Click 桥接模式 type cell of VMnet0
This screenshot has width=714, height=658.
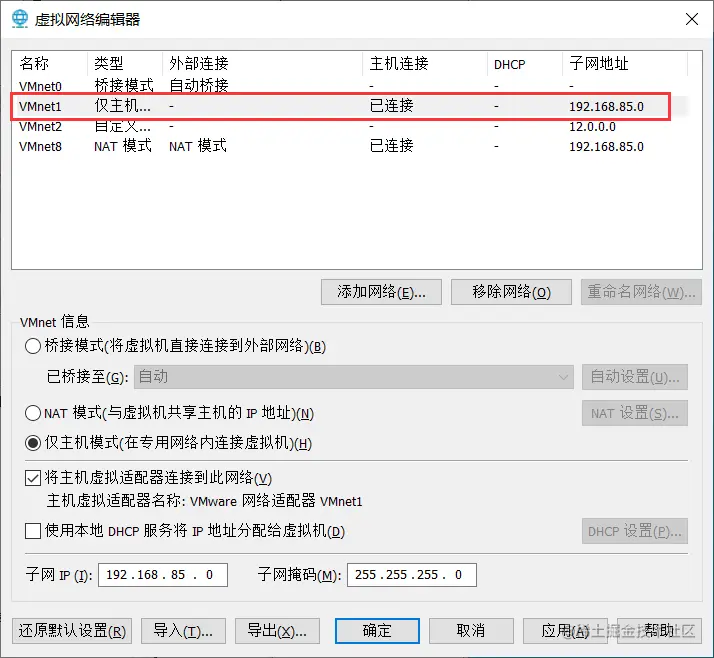(x=124, y=86)
